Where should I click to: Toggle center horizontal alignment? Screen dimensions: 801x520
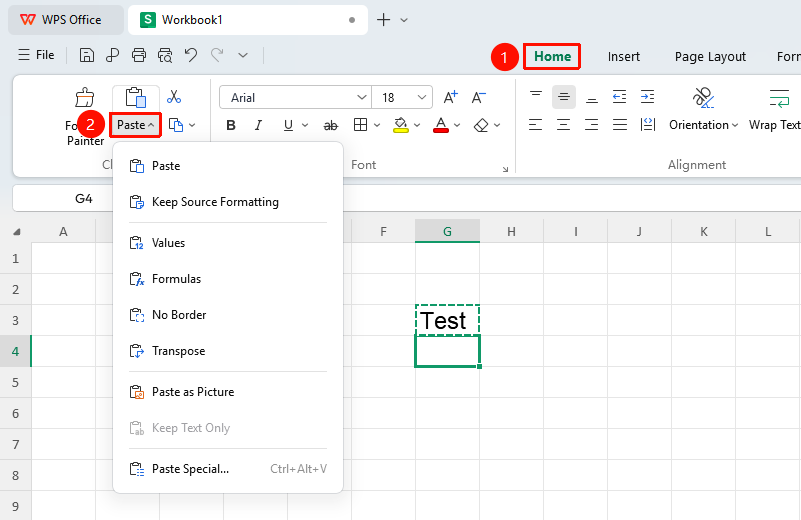point(563,125)
